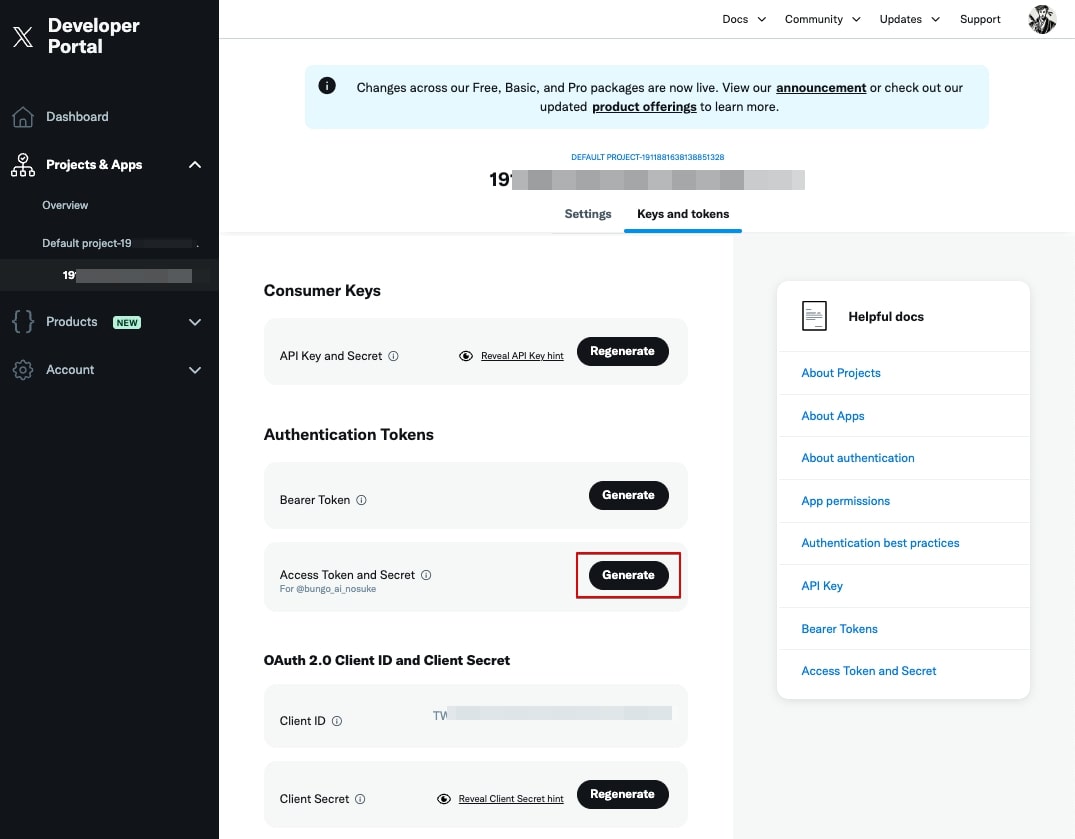This screenshot has height=839, width=1075.
Task: Click the Account gear icon
Action: tap(23, 369)
